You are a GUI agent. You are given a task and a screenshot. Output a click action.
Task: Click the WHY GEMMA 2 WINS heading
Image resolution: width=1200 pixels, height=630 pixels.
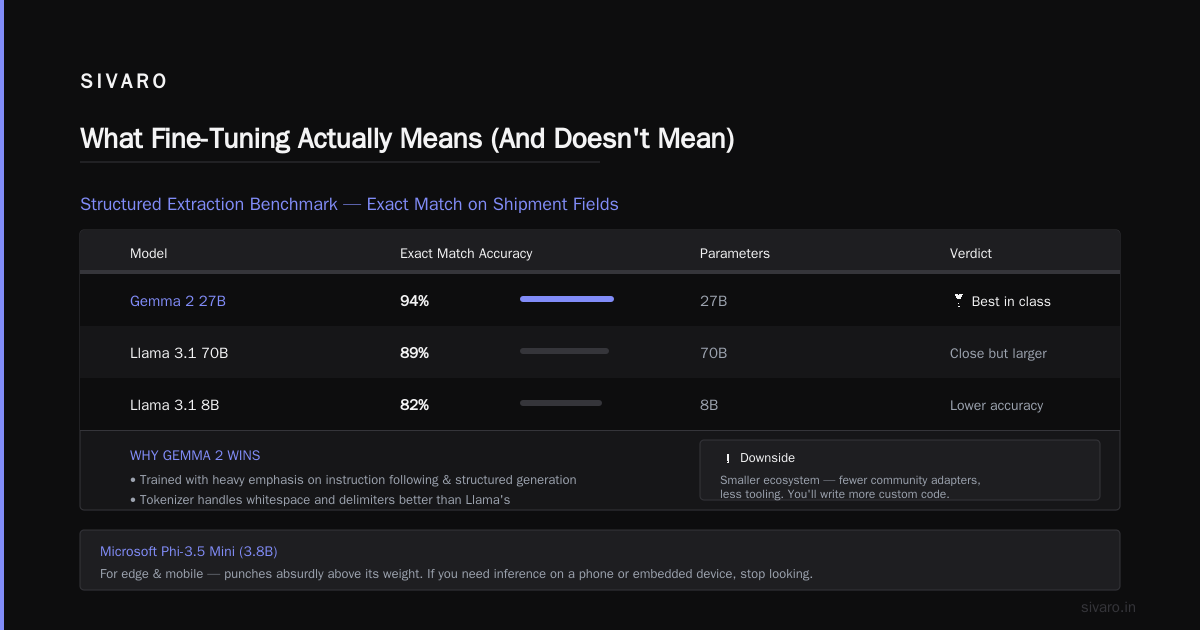click(195, 455)
